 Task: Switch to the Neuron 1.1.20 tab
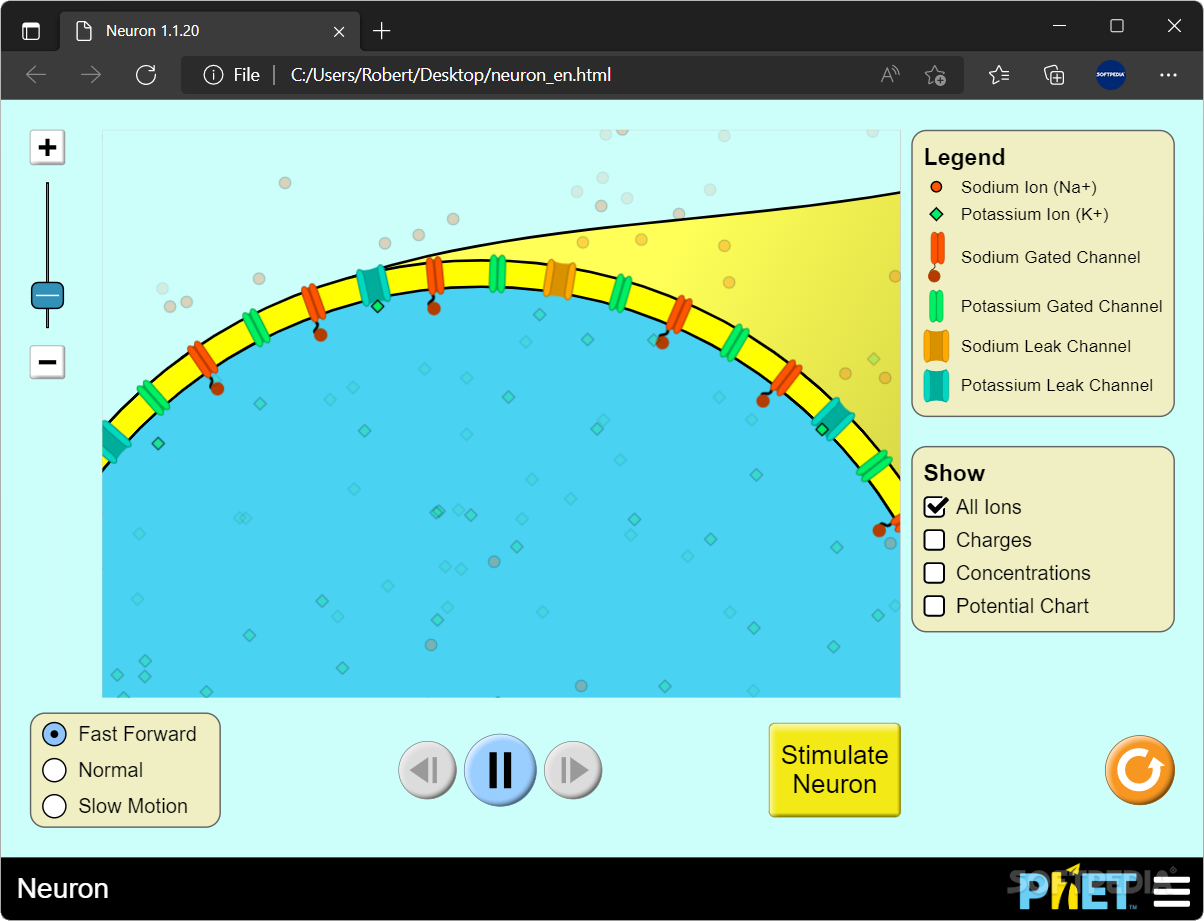pyautogui.click(x=210, y=31)
